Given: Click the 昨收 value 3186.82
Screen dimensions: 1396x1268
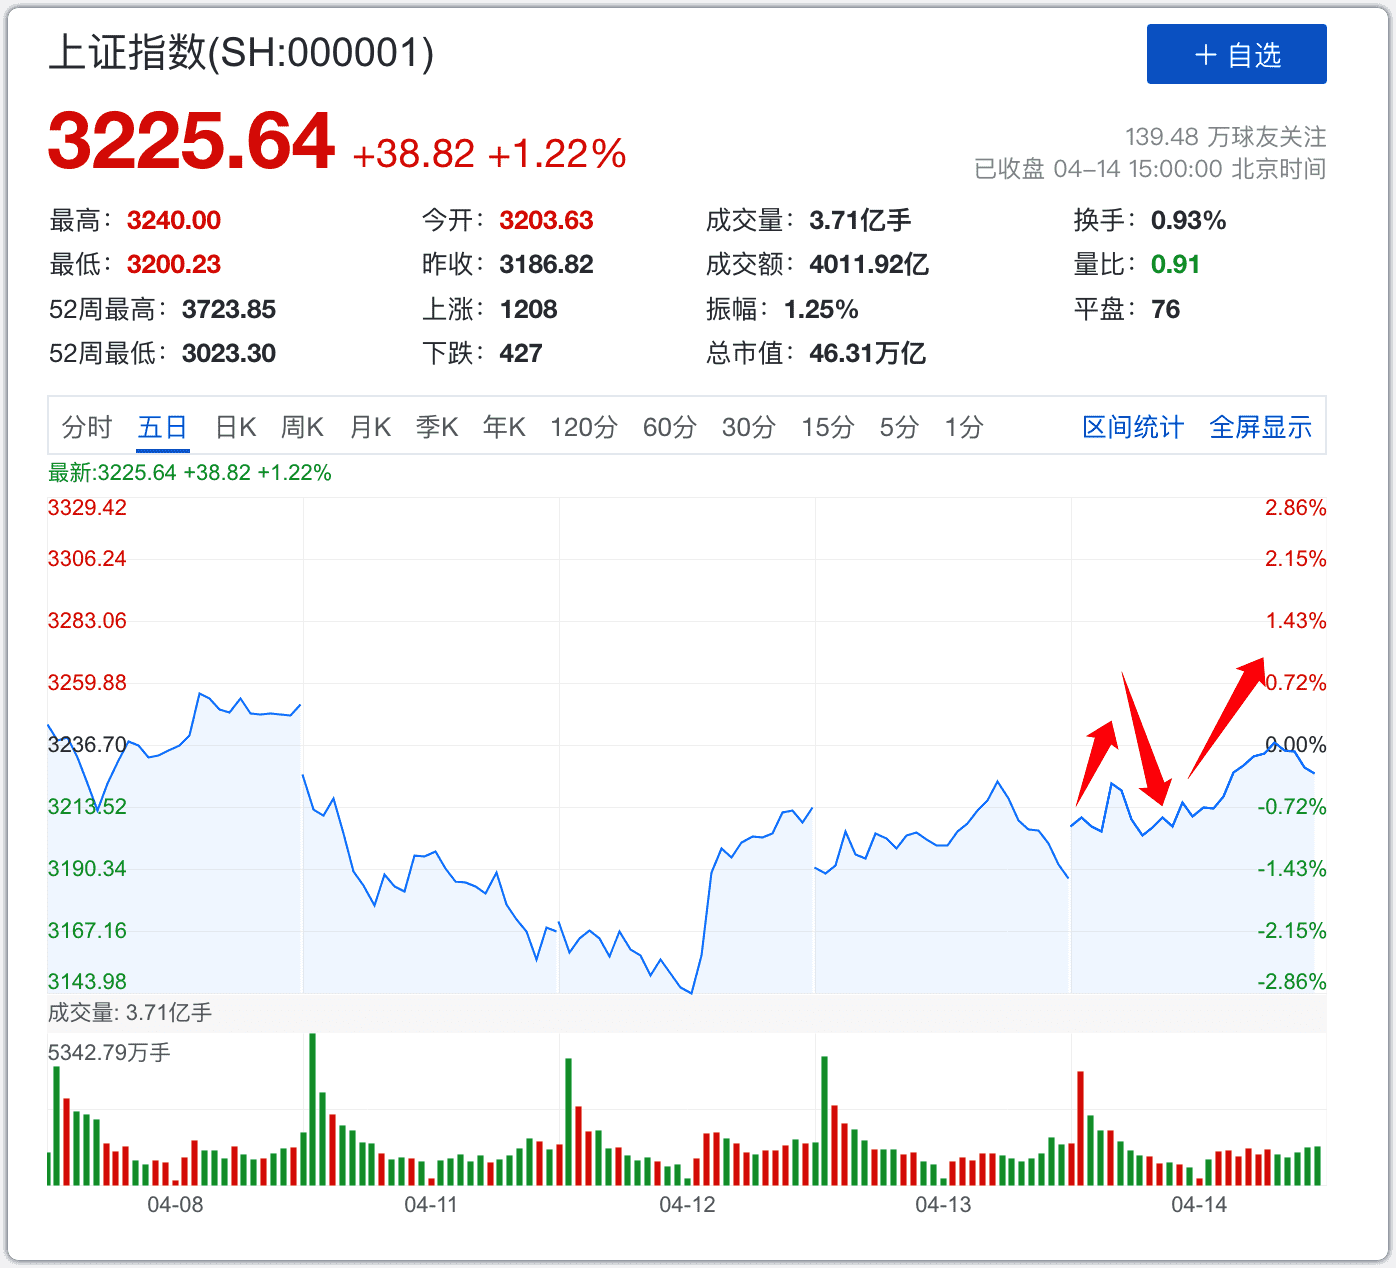Looking at the screenshot, I should [x=546, y=264].
